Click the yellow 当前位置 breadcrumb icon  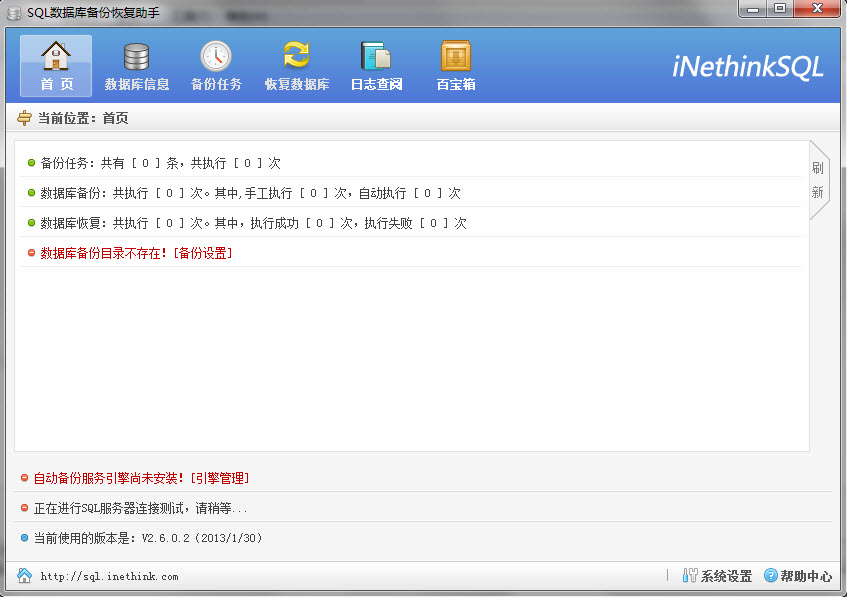(23, 115)
